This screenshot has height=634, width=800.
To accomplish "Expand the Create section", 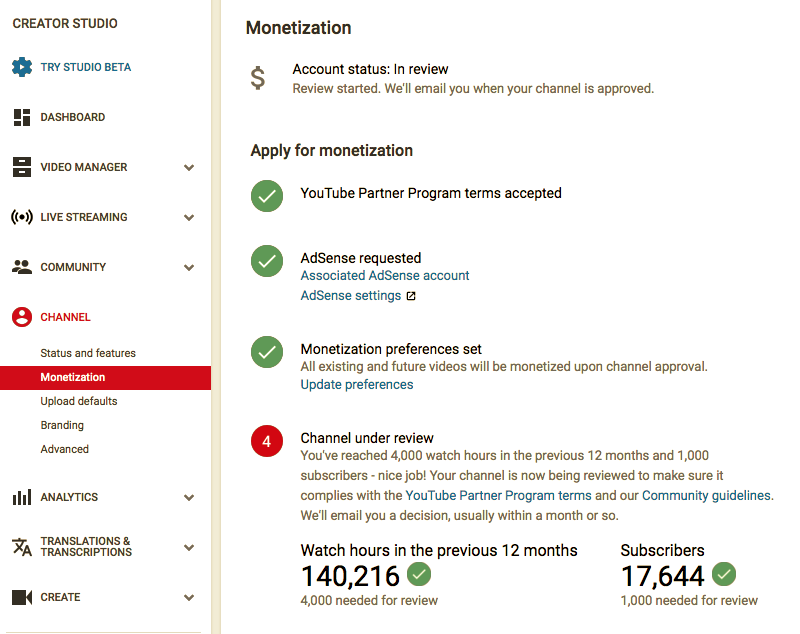I will coord(189,597).
